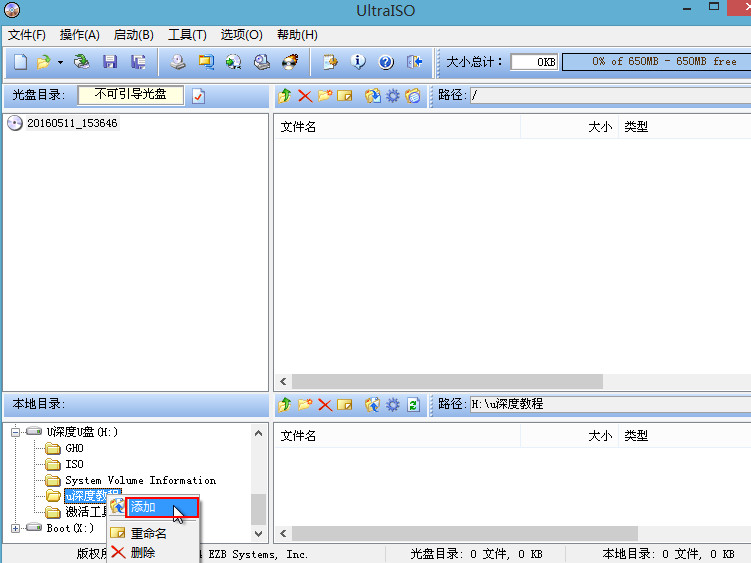The width and height of the screenshot is (751, 563).
Task: Refresh local directory with green arrows icon
Action: pyautogui.click(x=413, y=405)
